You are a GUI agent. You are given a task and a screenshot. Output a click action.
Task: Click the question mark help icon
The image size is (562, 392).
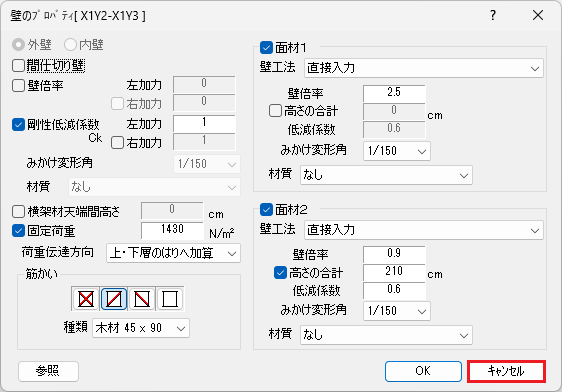click(x=493, y=15)
